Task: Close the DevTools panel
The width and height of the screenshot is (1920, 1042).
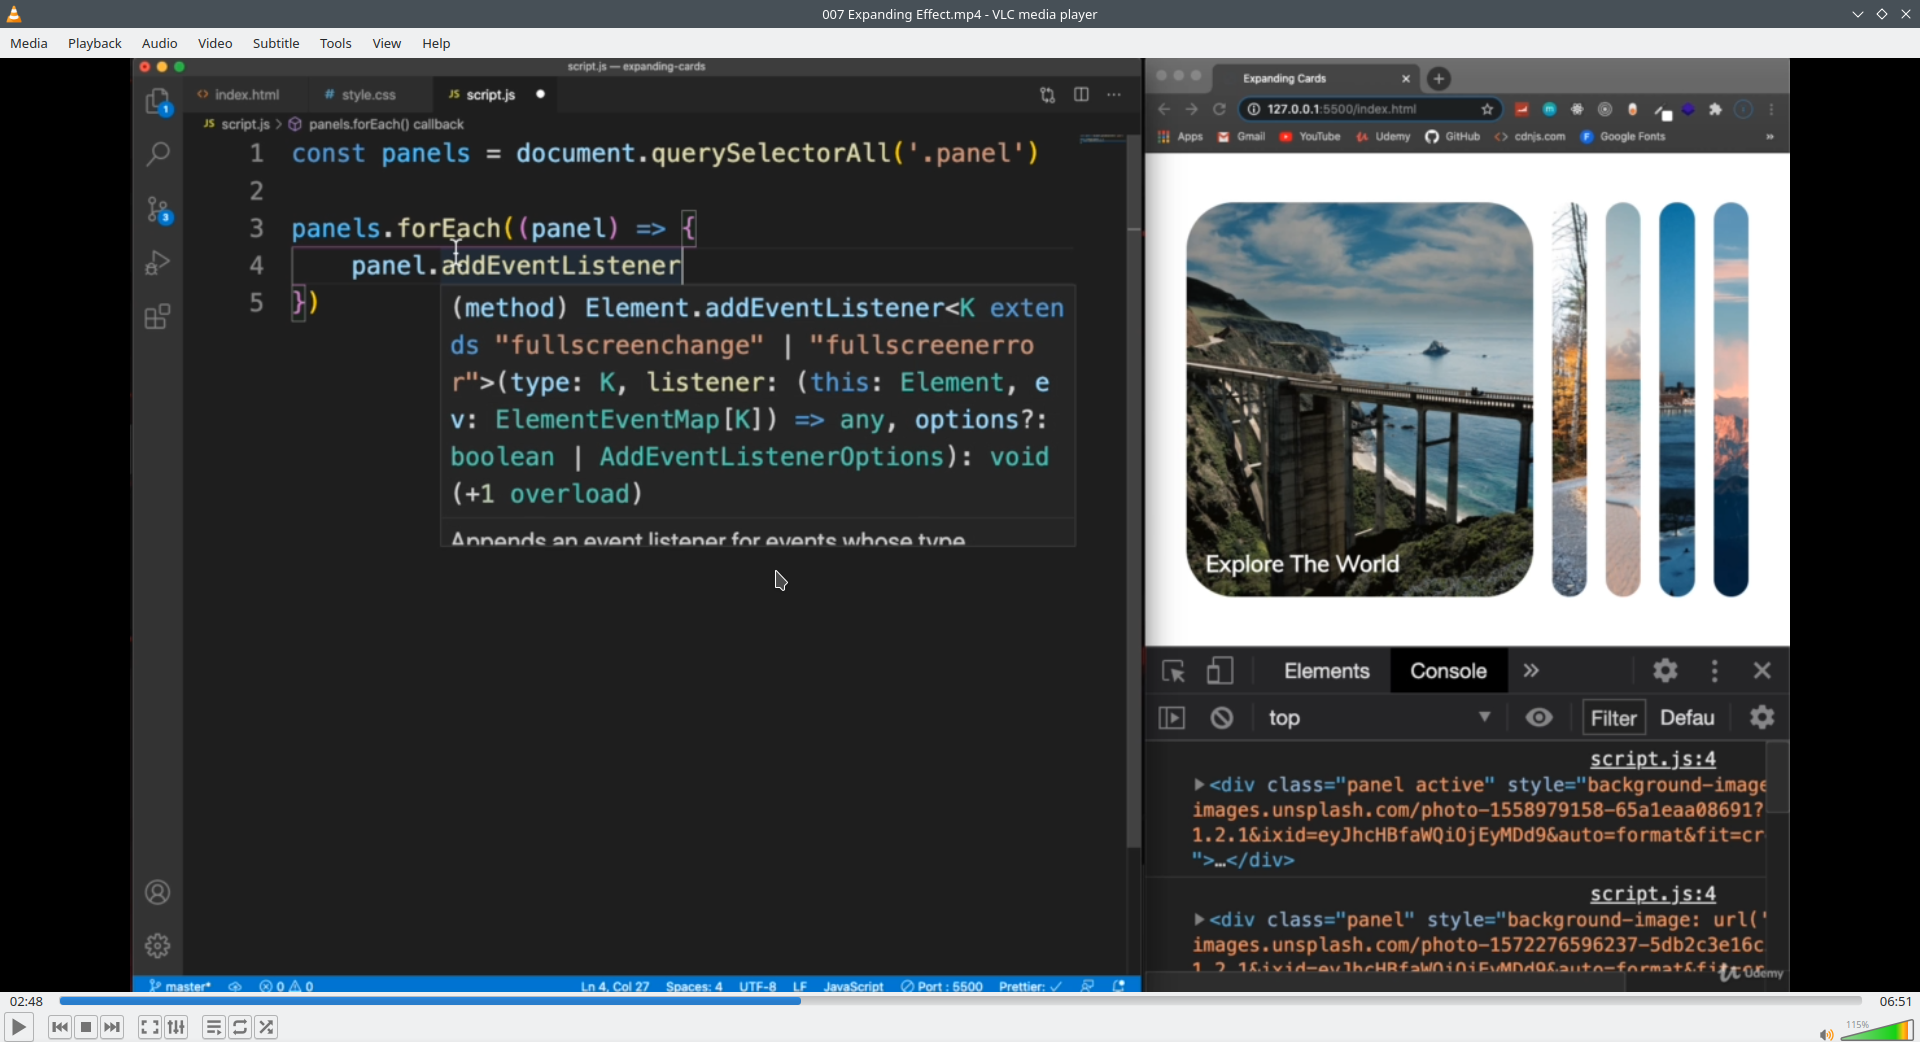Action: [1762, 671]
